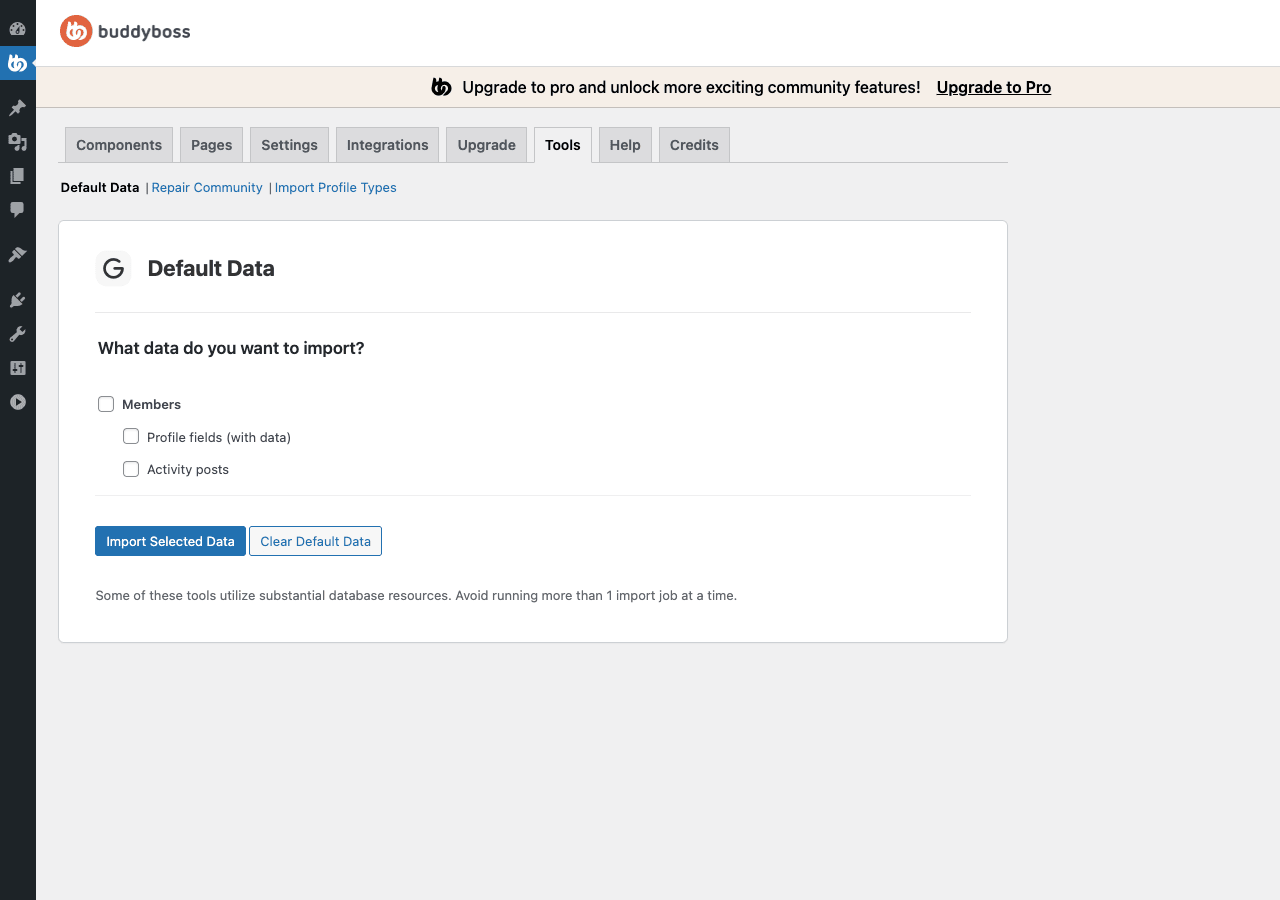
Task: Open the WordPress Dashboard sidebar icon
Action: pyautogui.click(x=17, y=28)
